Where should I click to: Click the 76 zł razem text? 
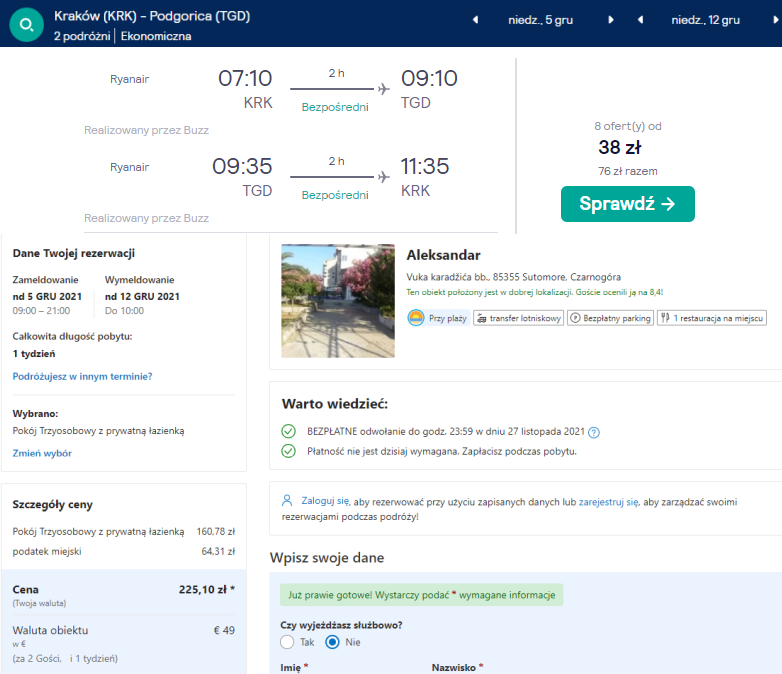pyautogui.click(x=628, y=171)
